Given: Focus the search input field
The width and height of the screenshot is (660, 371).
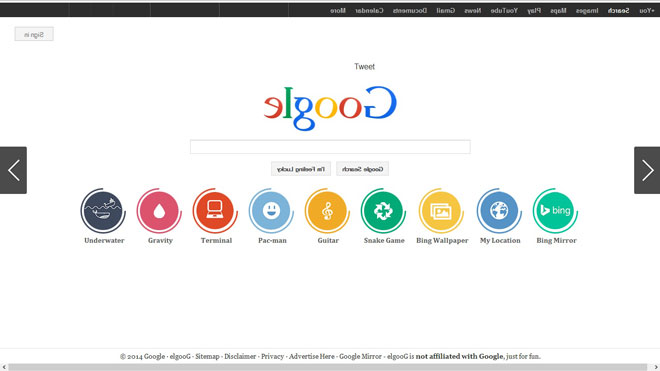Looking at the screenshot, I should (x=330, y=147).
